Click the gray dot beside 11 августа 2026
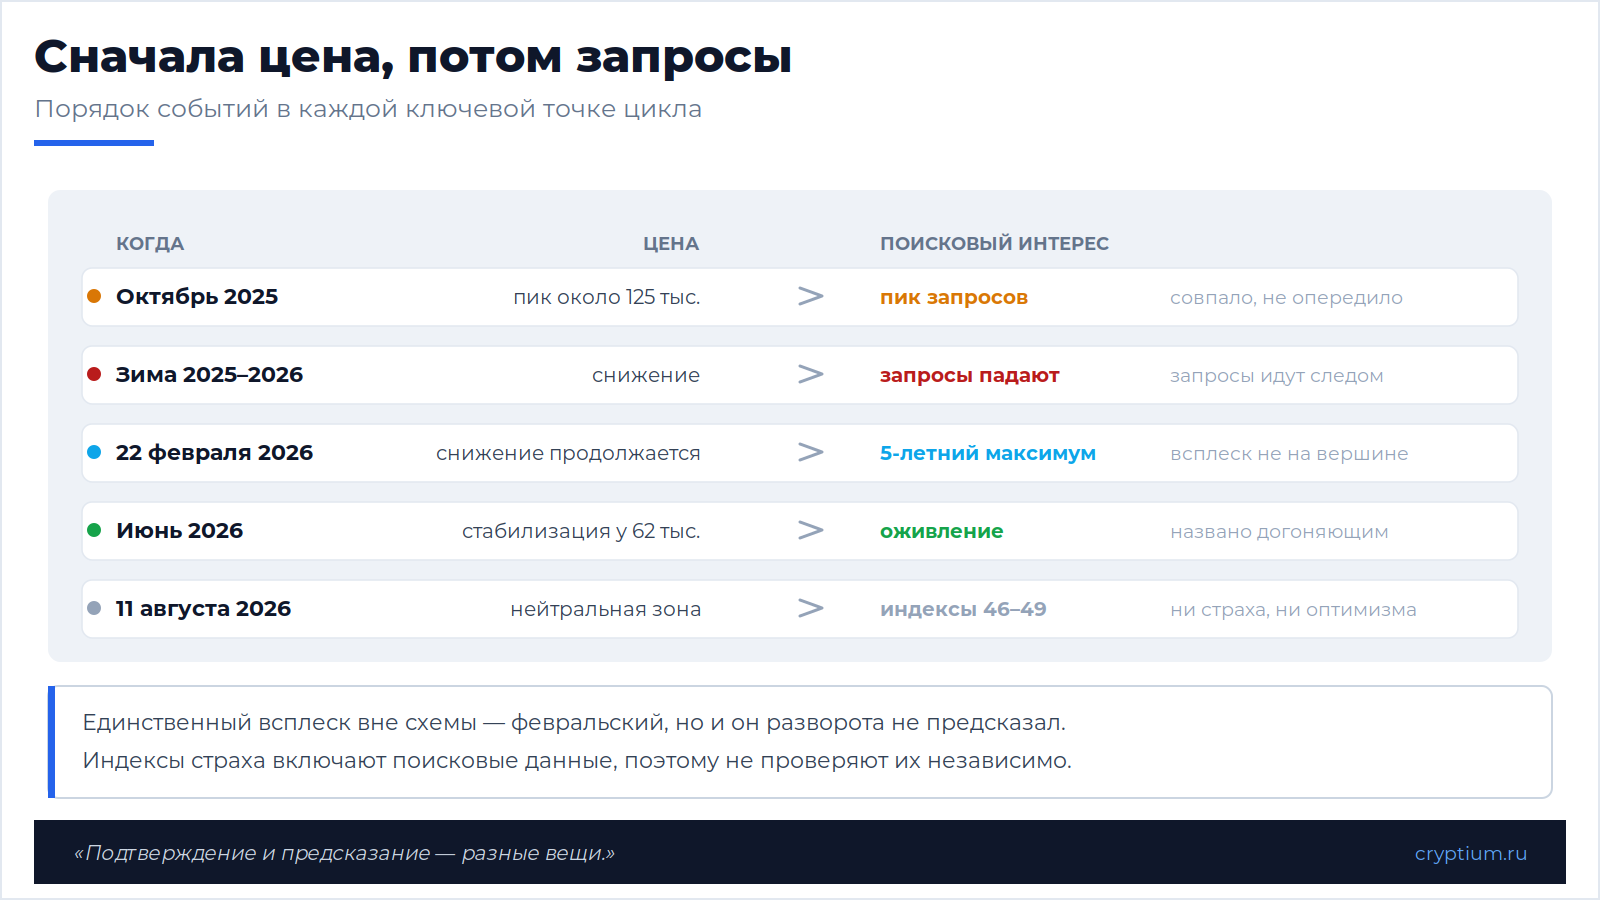 point(94,608)
